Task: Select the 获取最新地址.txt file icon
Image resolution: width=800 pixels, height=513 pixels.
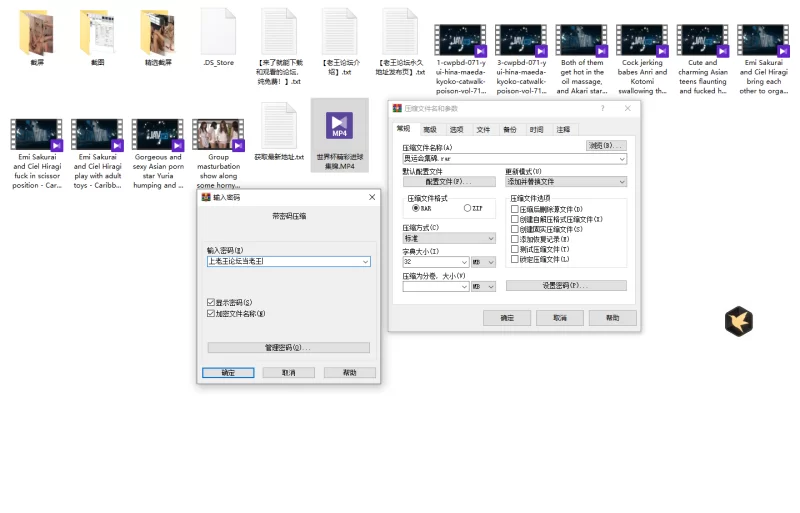Action: (x=279, y=126)
